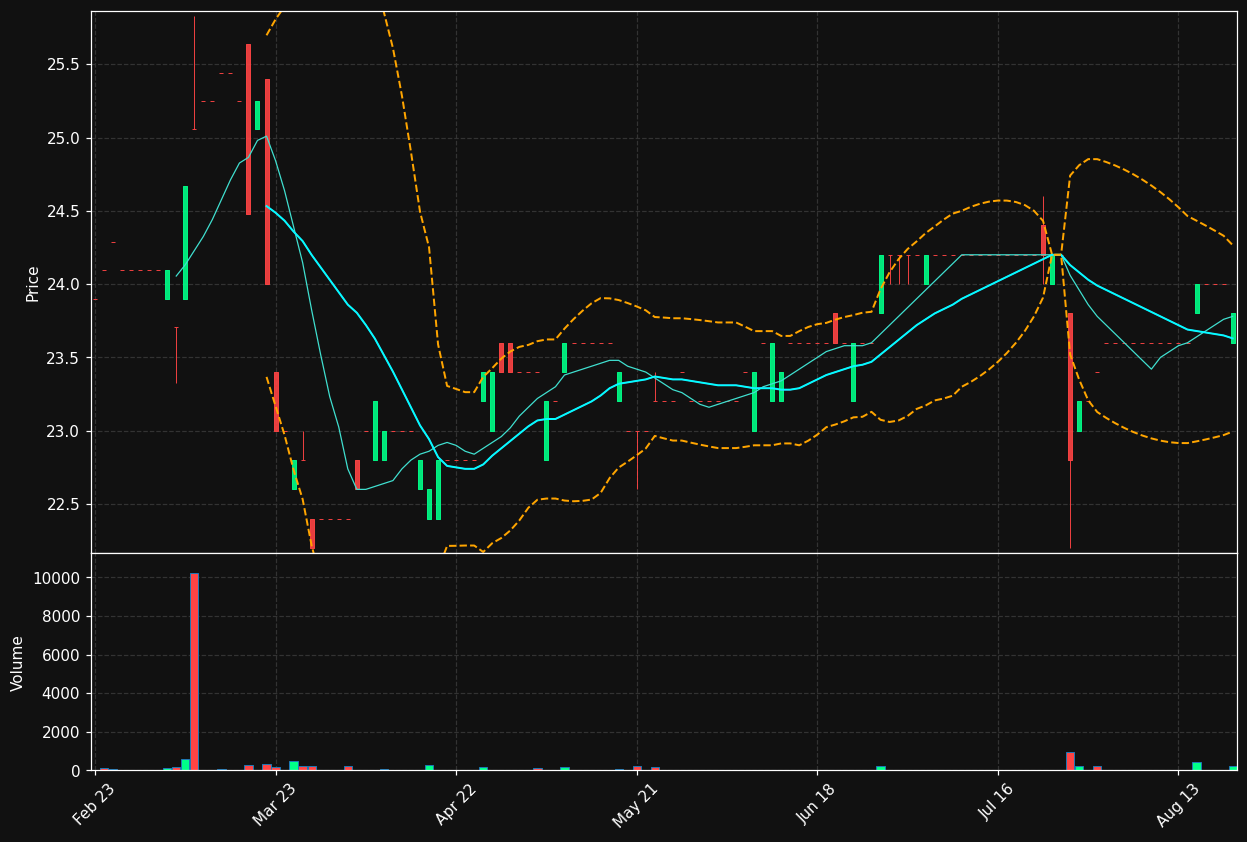Click the Volume axis title
Screen dimensions: 1247x842
[18, 662]
